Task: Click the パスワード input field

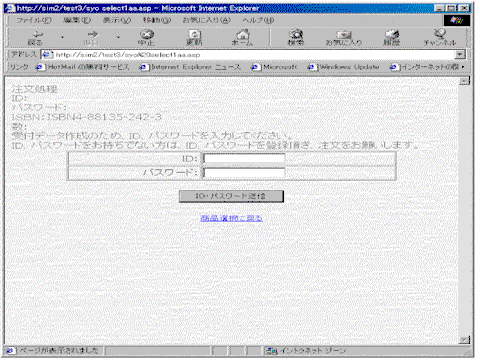Action: (244, 173)
